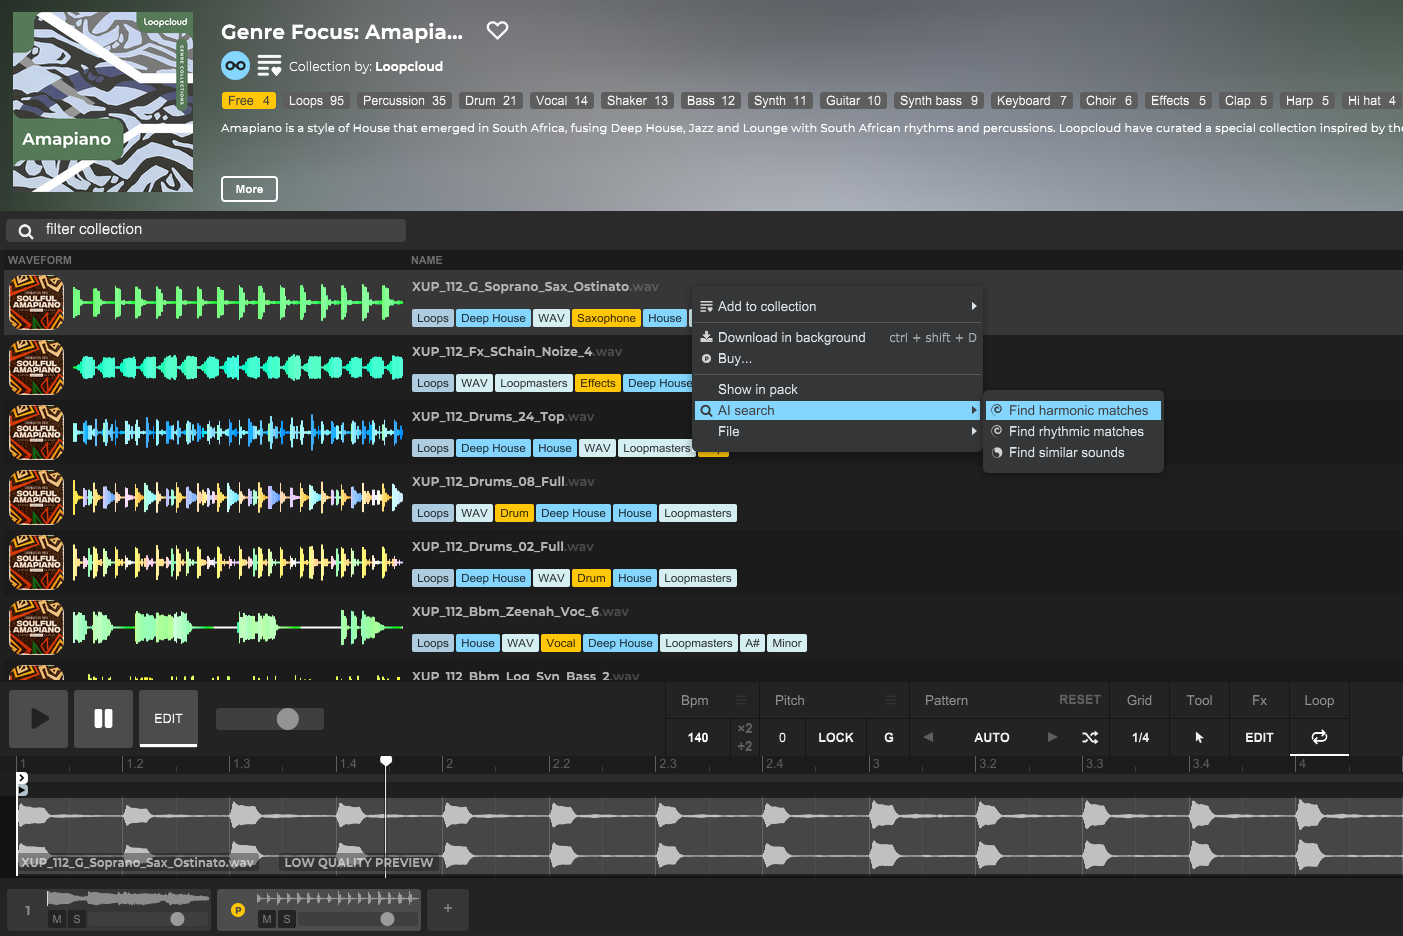Viewport: 1403px width, 936px height.
Task: Add a new track with the plus button
Action: [x=448, y=908]
